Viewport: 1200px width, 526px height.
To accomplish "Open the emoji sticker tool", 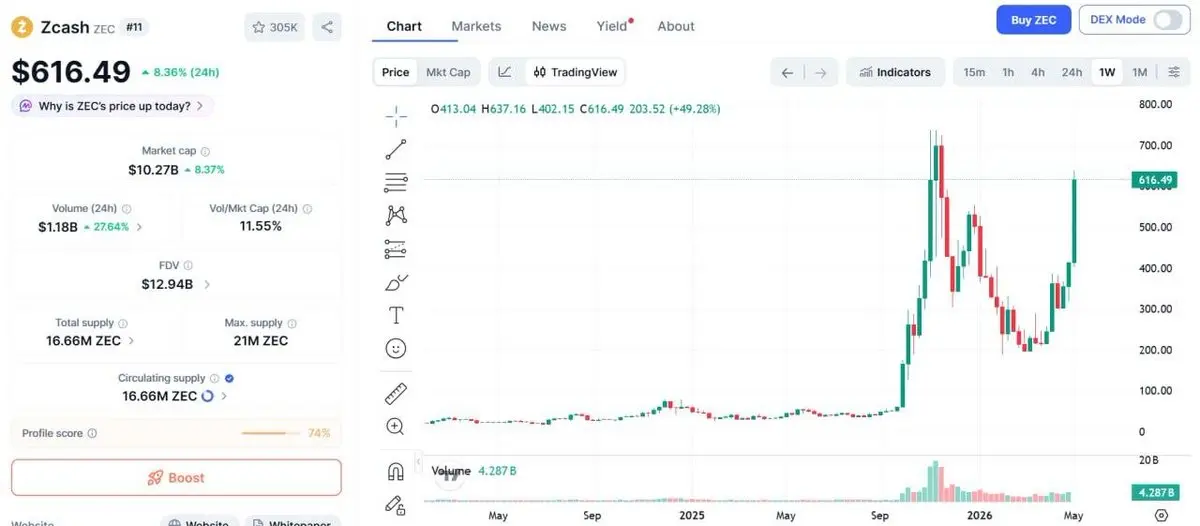I will [x=396, y=348].
